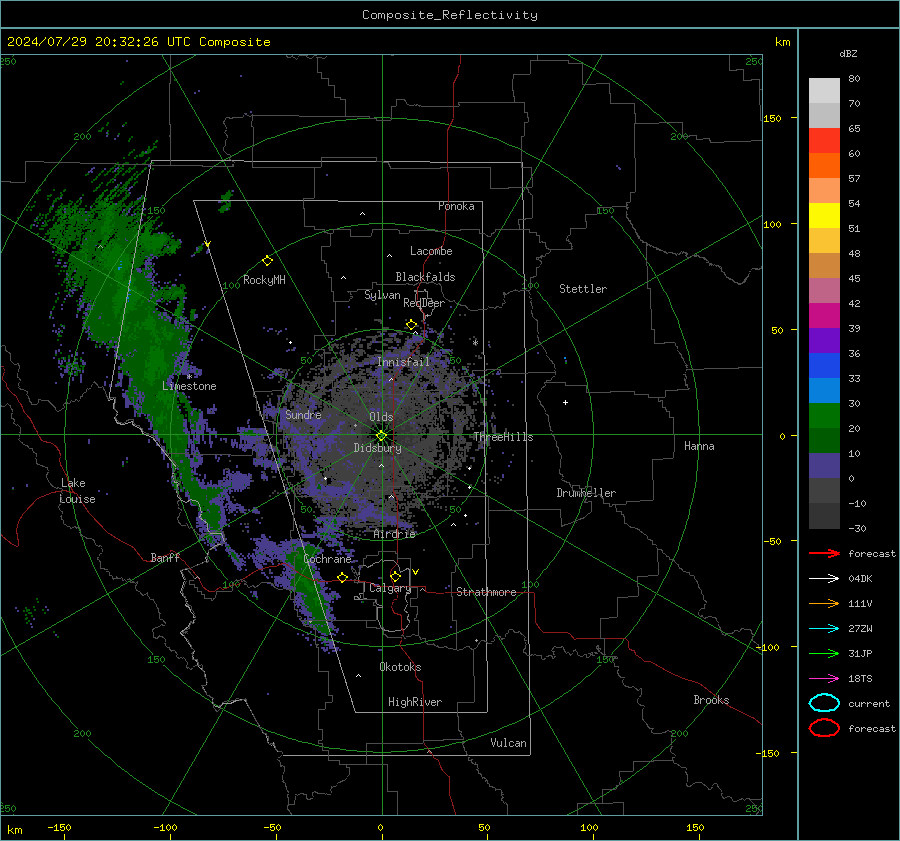The height and width of the screenshot is (841, 900).
Task: Click the red forecast arrow in legend
Action: [x=824, y=553]
